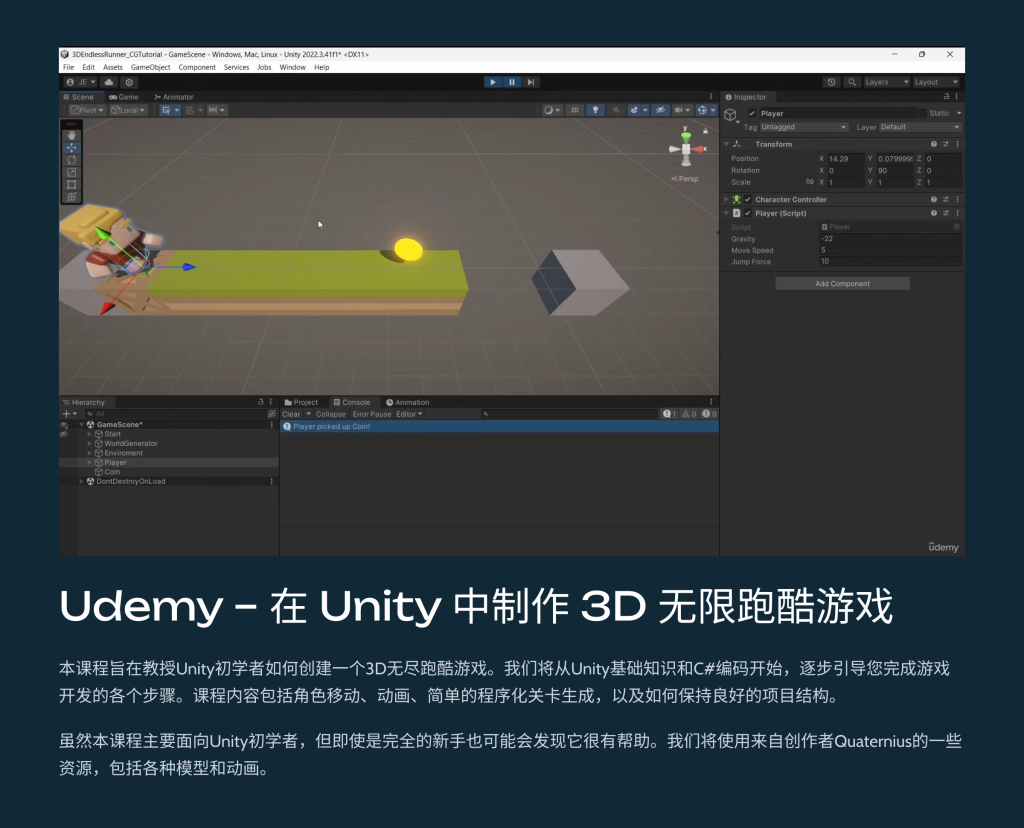
Task: Lock the Inspector panel
Action: [x=946, y=97]
